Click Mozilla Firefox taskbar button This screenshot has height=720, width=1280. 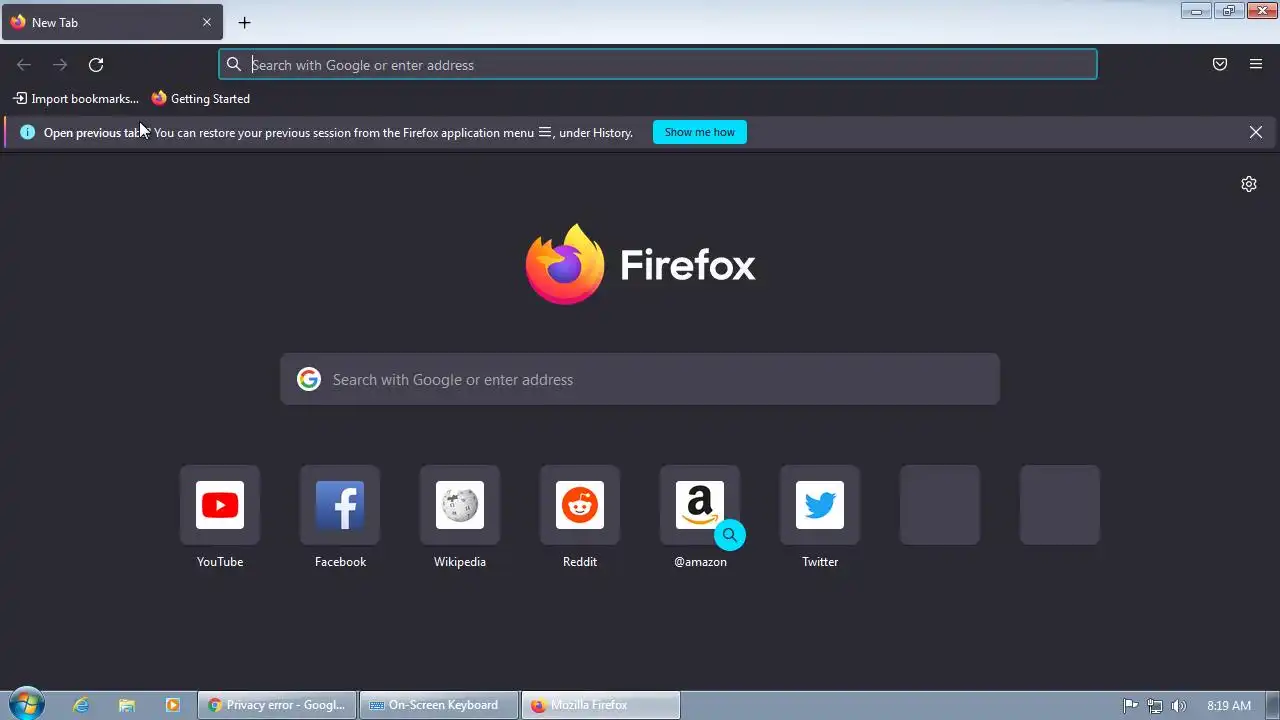click(601, 705)
